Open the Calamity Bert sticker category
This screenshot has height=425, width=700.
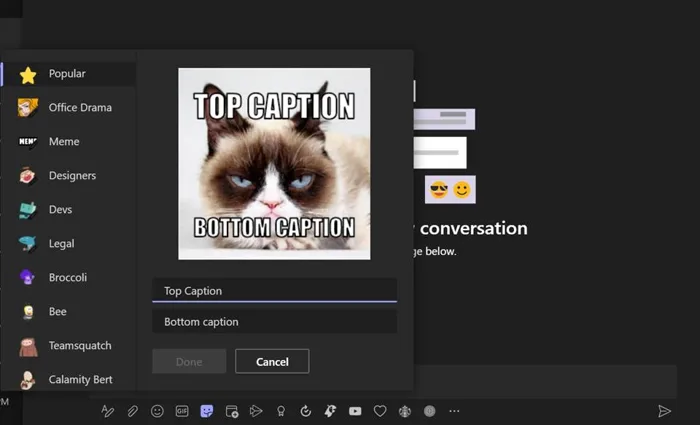[69, 379]
